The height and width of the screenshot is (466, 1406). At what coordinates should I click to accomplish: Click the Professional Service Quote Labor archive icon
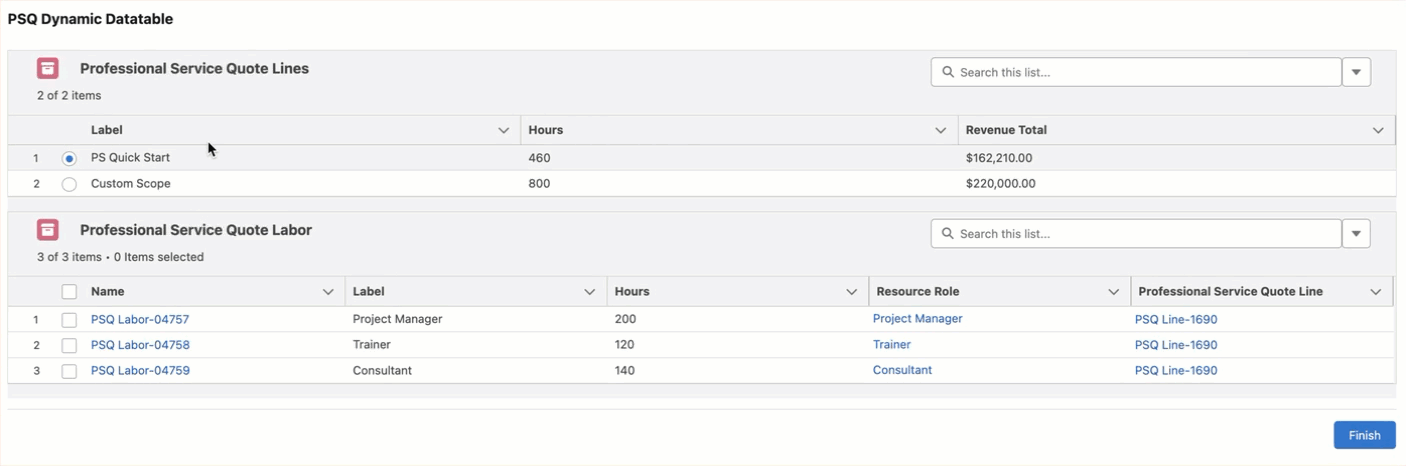48,229
